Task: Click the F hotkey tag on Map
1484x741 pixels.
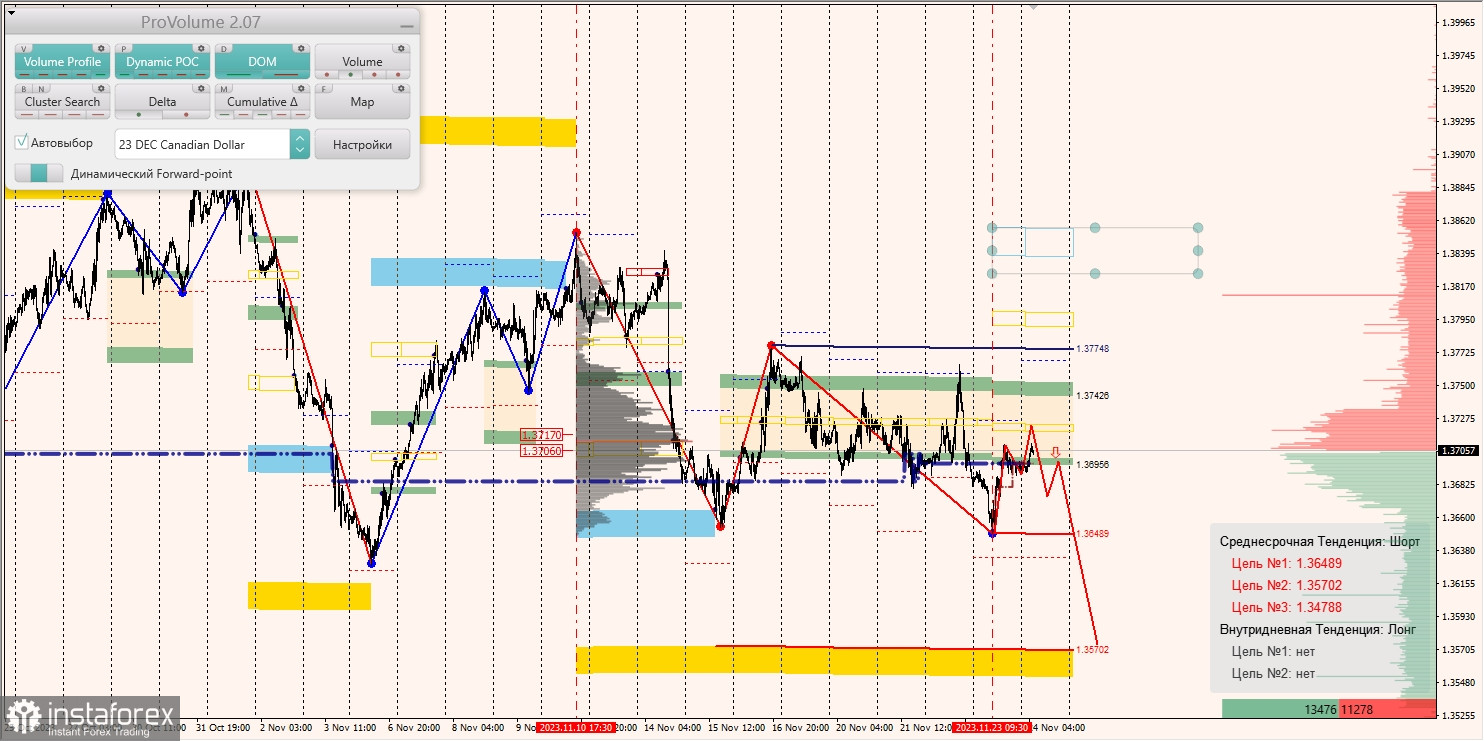Action: (x=324, y=88)
